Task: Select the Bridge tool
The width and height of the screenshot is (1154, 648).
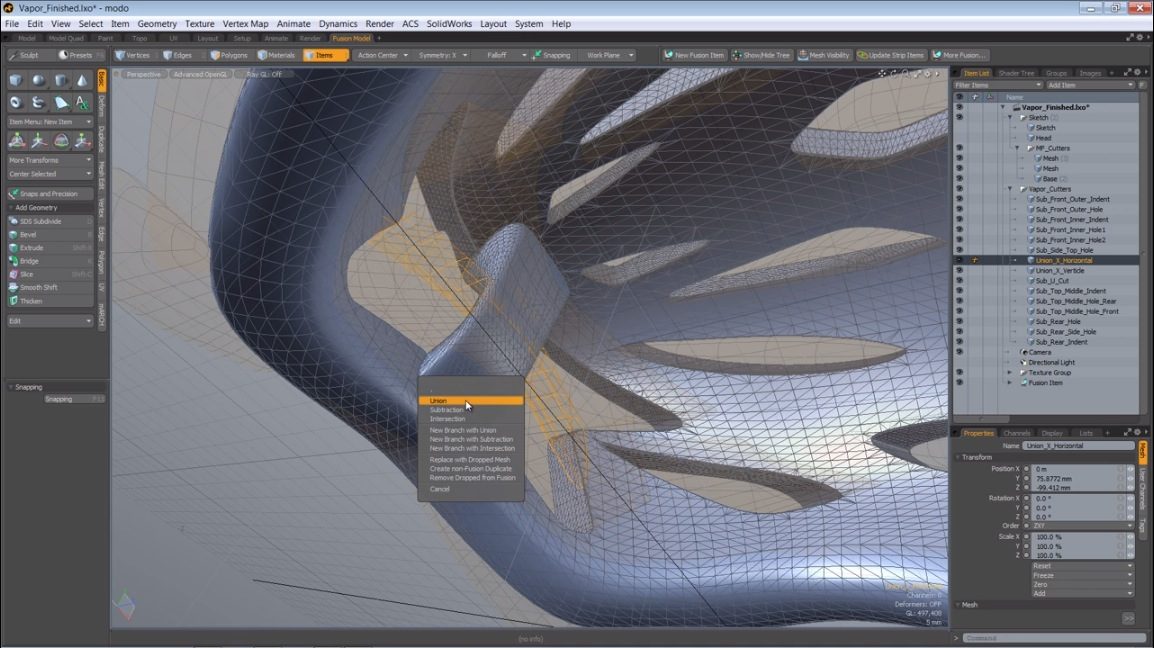Action: click(x=40, y=260)
